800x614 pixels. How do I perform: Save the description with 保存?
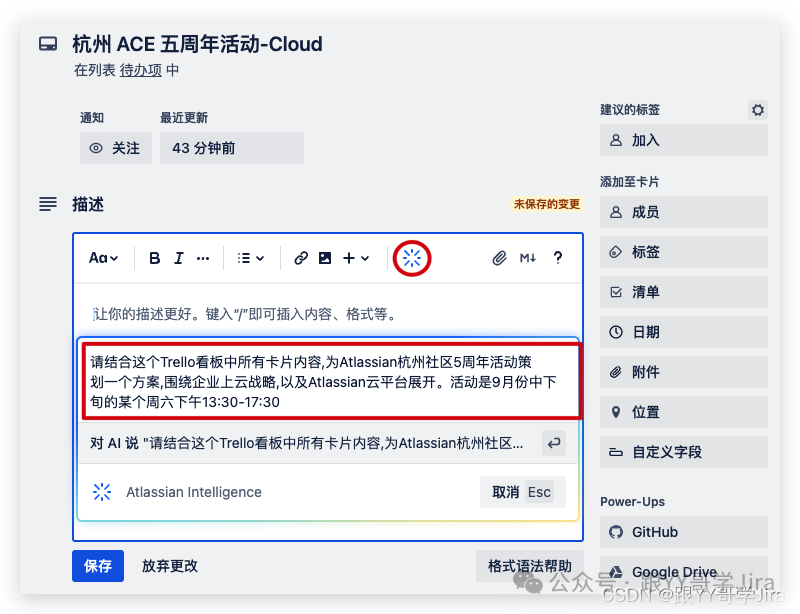98,566
